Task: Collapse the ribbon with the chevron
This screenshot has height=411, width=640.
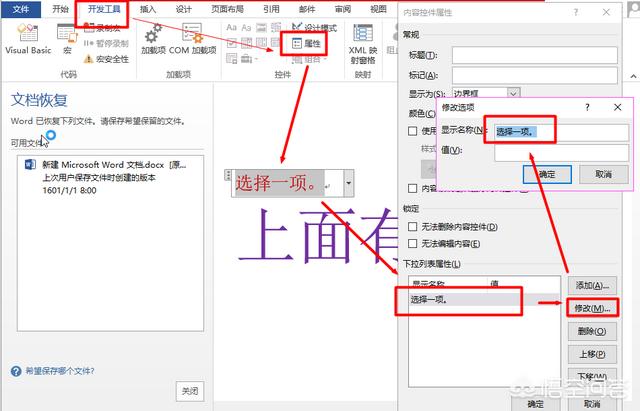Action: tap(633, 76)
